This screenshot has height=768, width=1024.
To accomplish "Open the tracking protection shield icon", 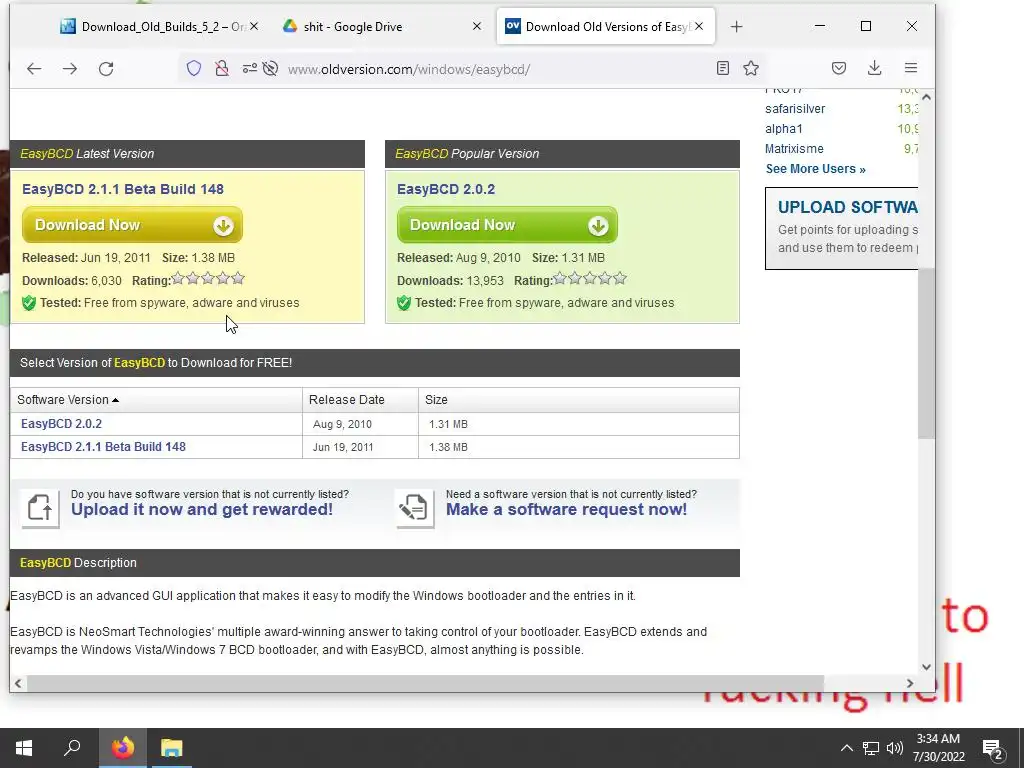I will [194, 69].
